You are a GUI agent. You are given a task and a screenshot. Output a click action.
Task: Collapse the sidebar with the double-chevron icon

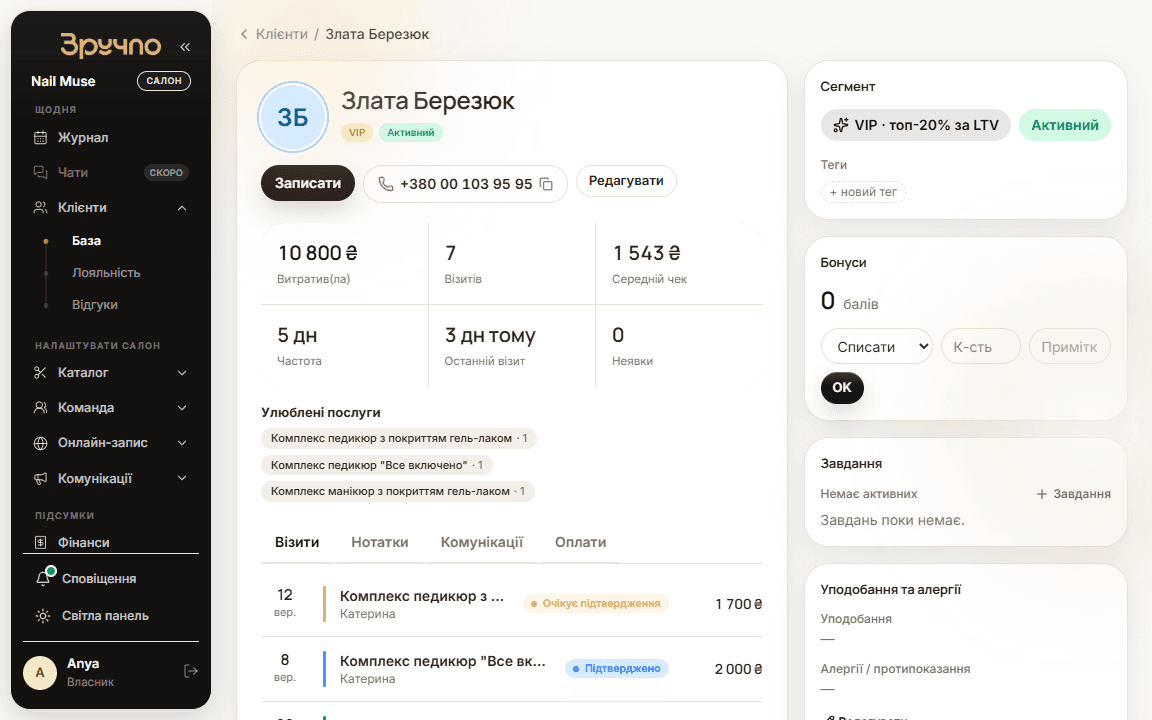pyautogui.click(x=185, y=47)
